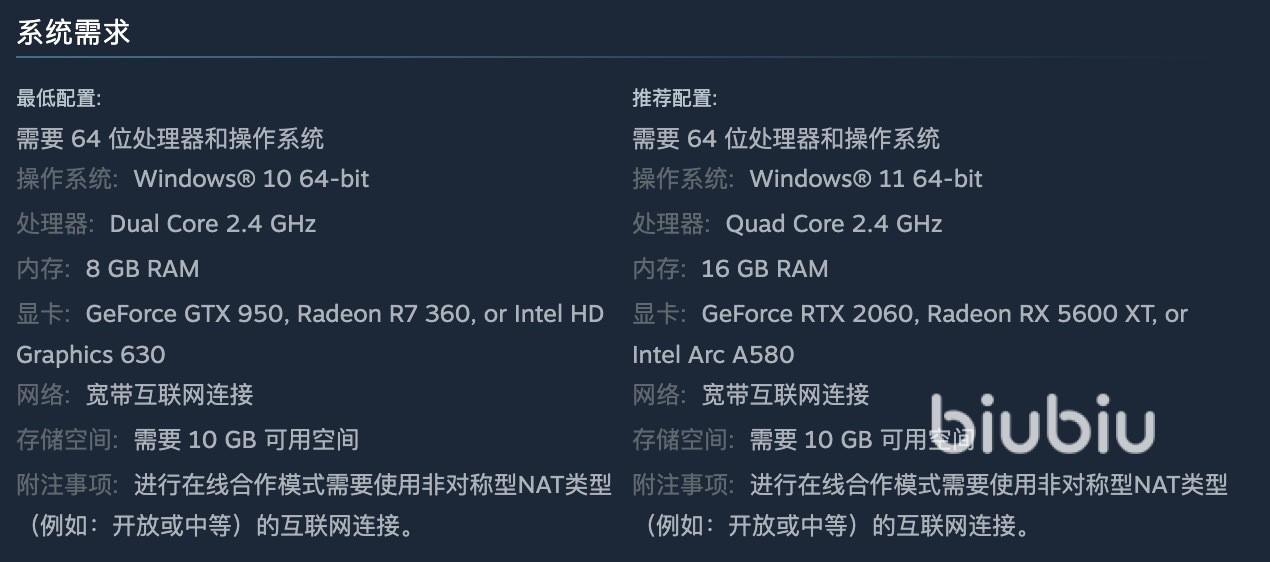Select the 推荐配置 label
The width and height of the screenshot is (1270, 562).
(x=675, y=98)
